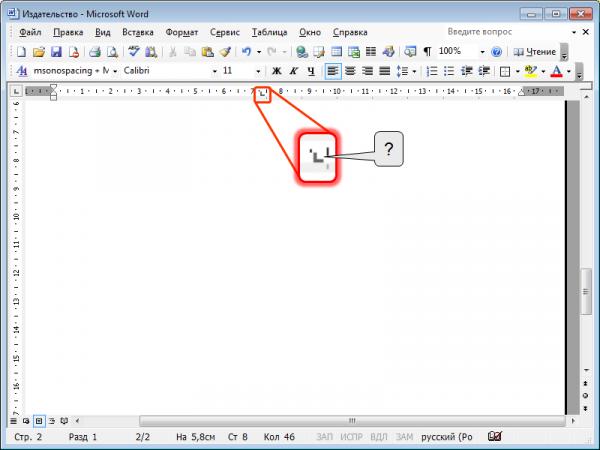Click the ЗАМ overtype indicator
Viewport: 600px width, 450px height.
click(404, 437)
